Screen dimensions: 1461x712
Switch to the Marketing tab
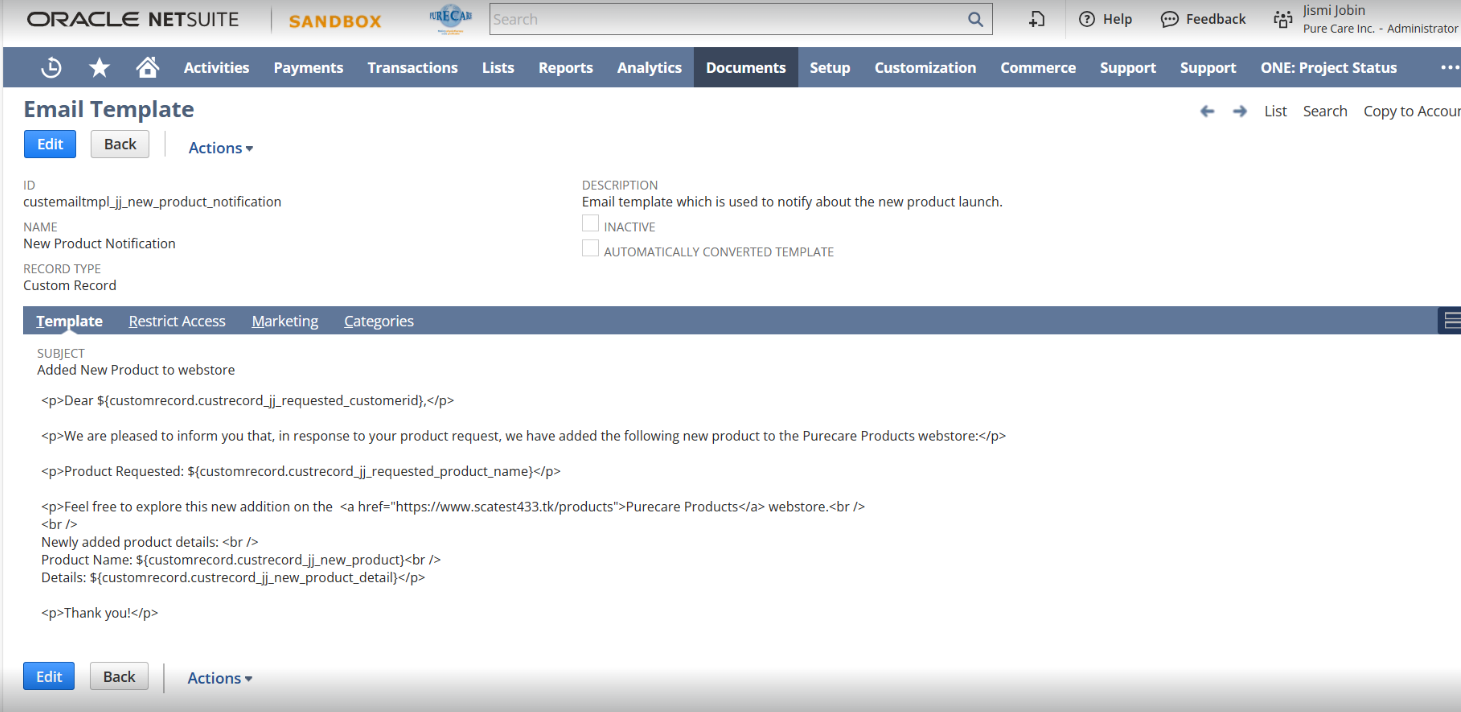(x=285, y=321)
